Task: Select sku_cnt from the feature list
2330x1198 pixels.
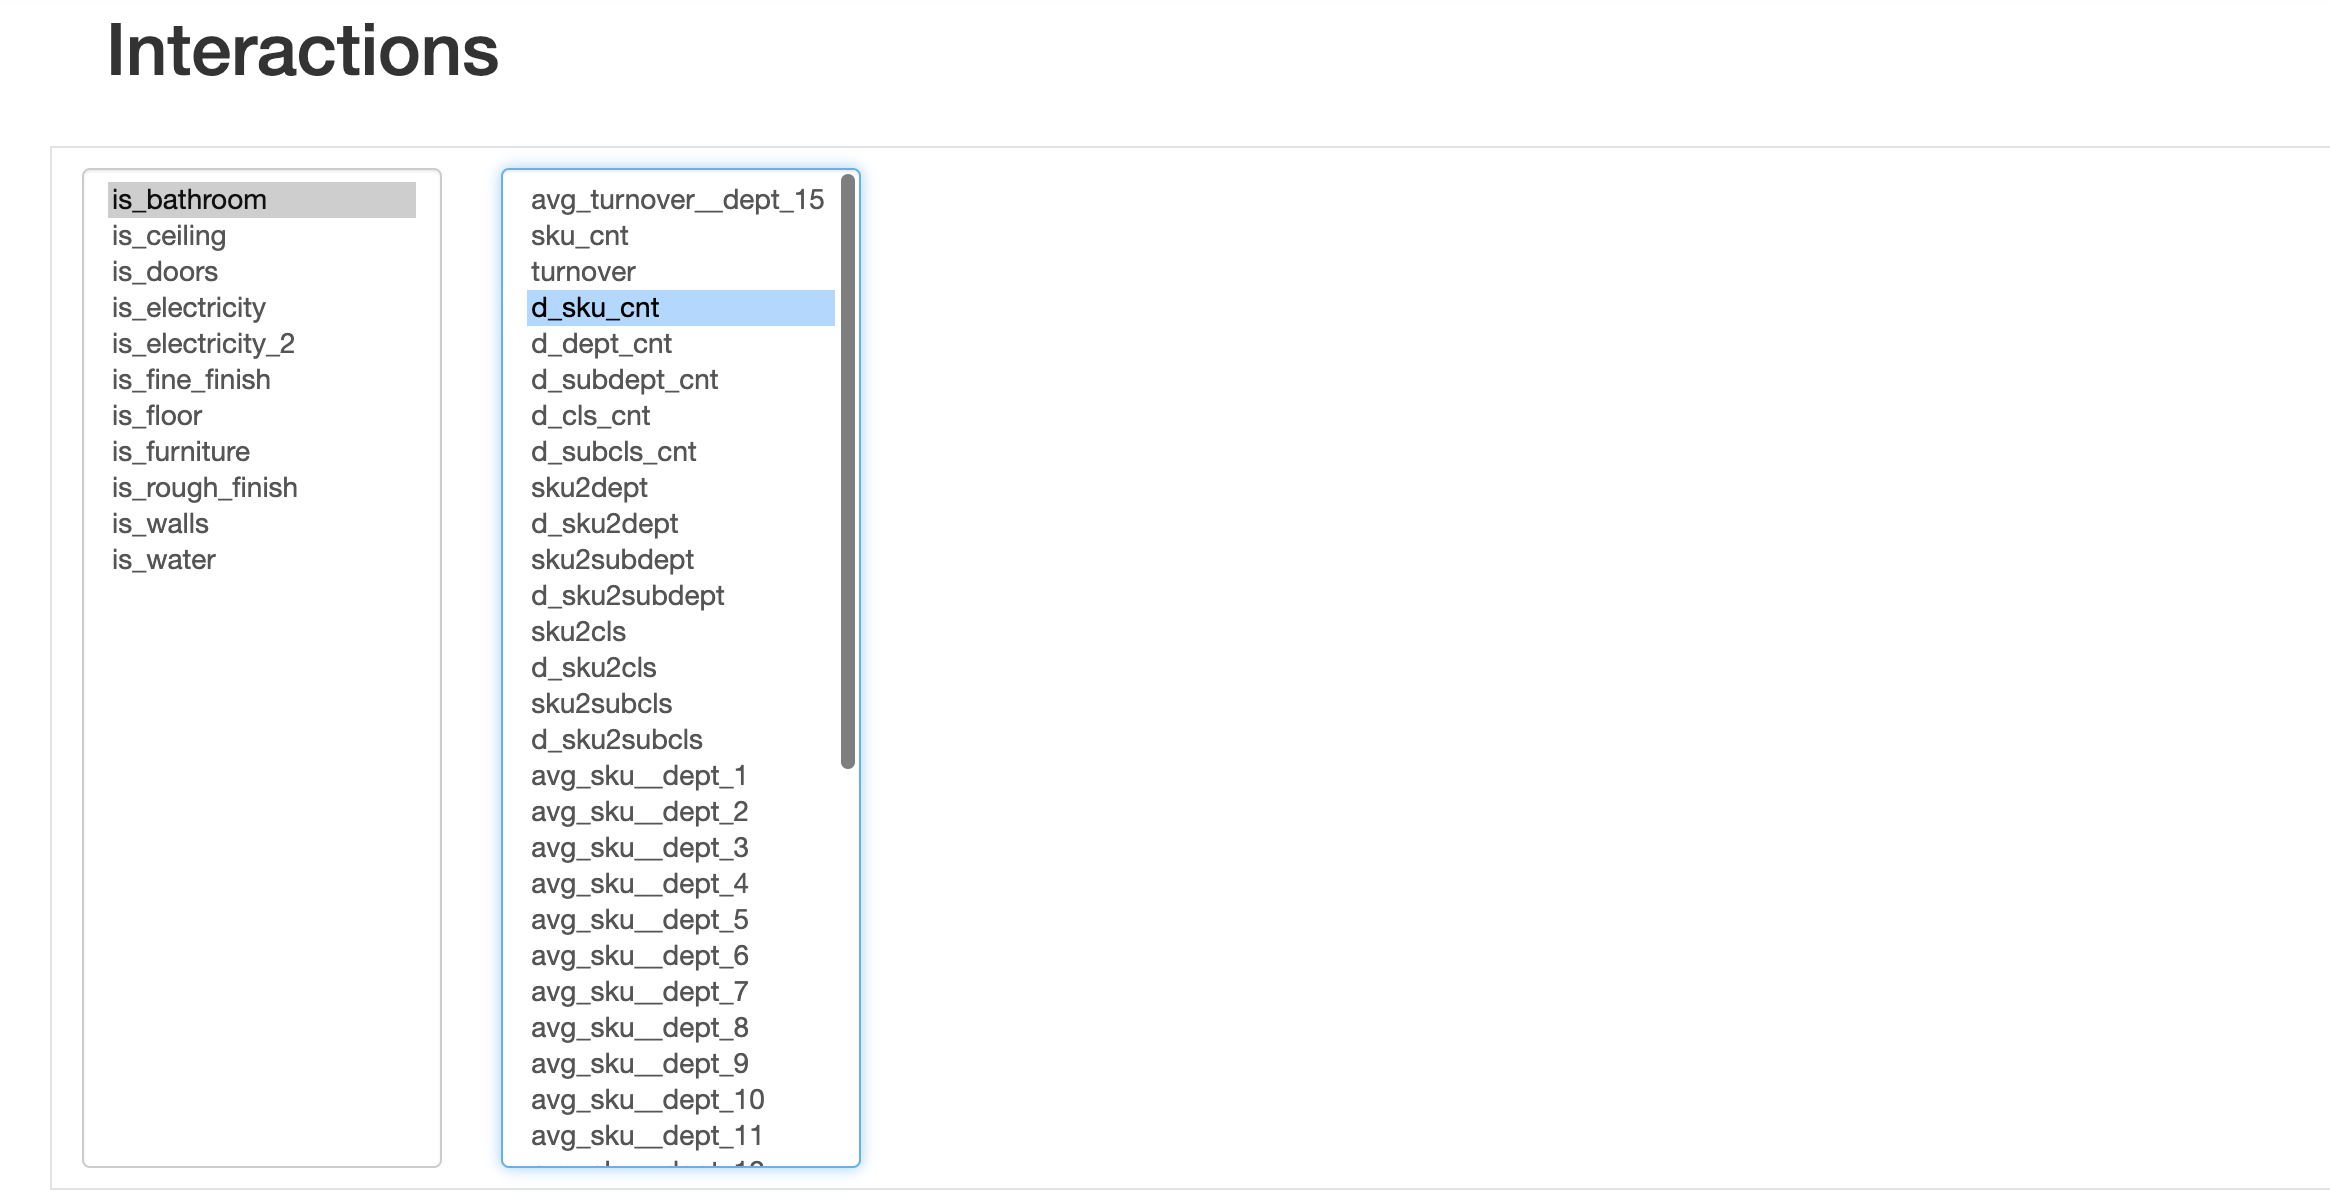Action: coord(580,235)
